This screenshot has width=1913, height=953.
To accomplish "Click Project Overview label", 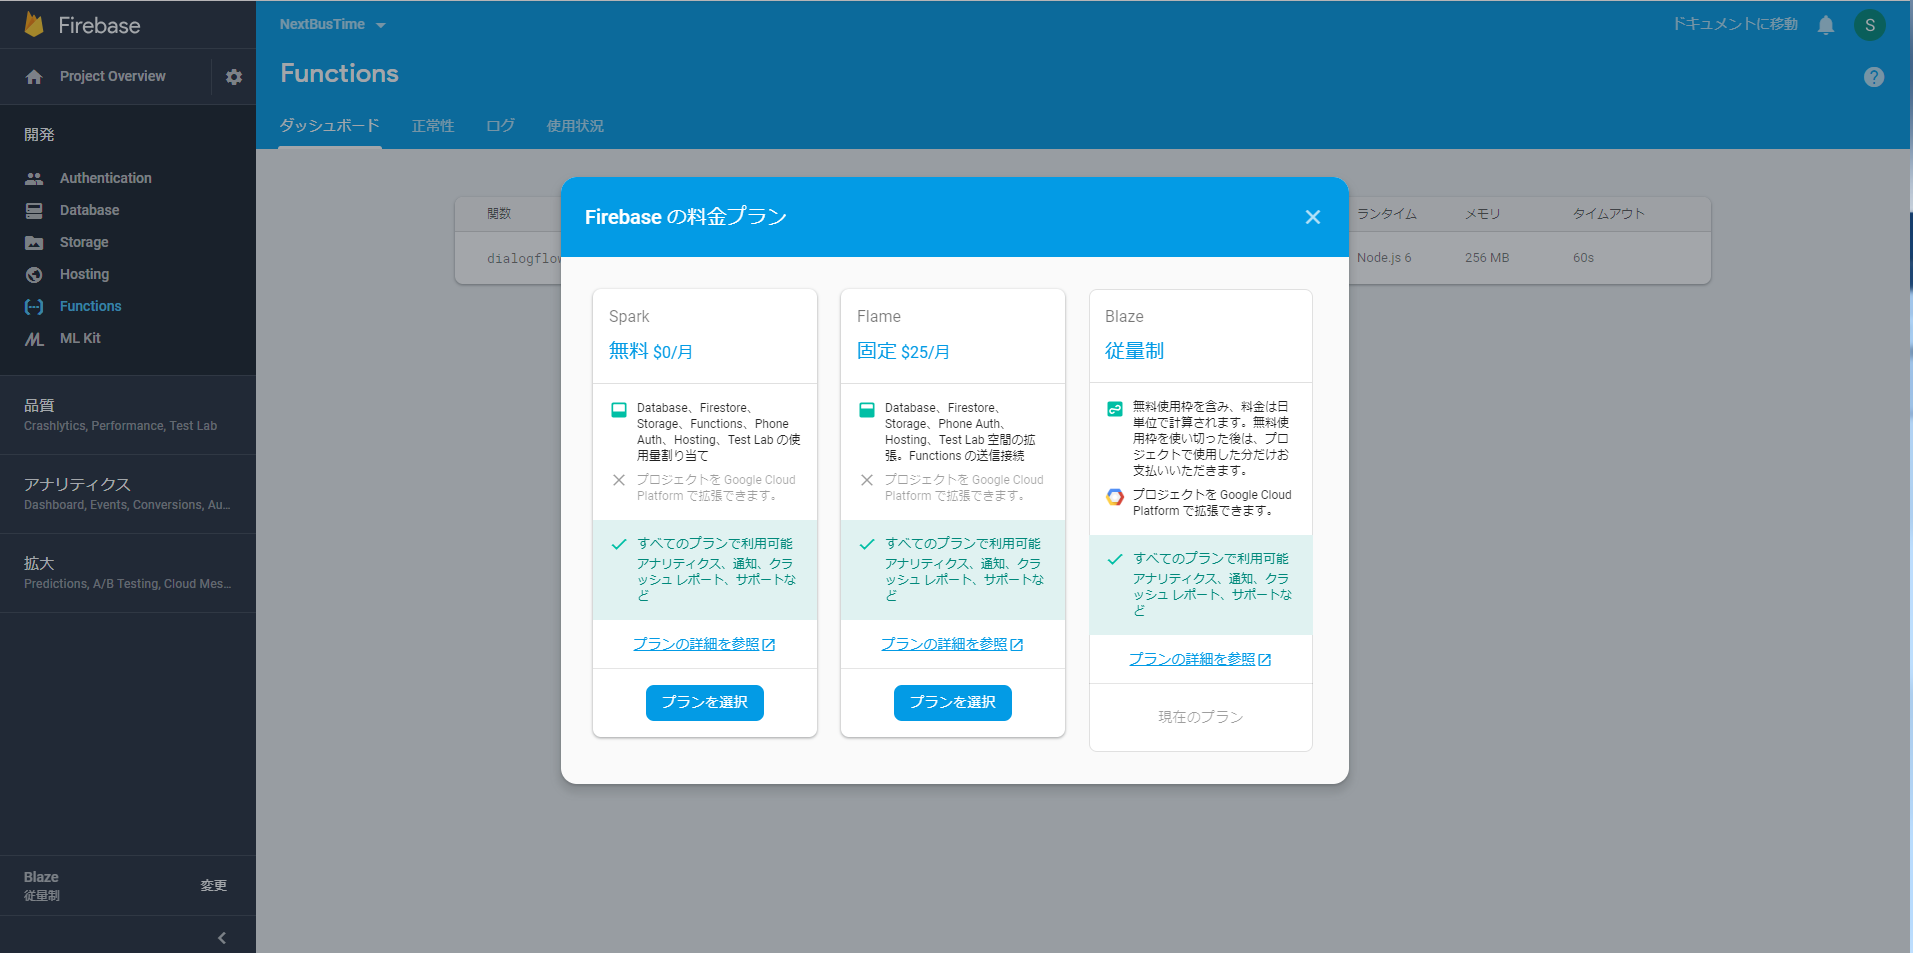I will pyautogui.click(x=113, y=77).
